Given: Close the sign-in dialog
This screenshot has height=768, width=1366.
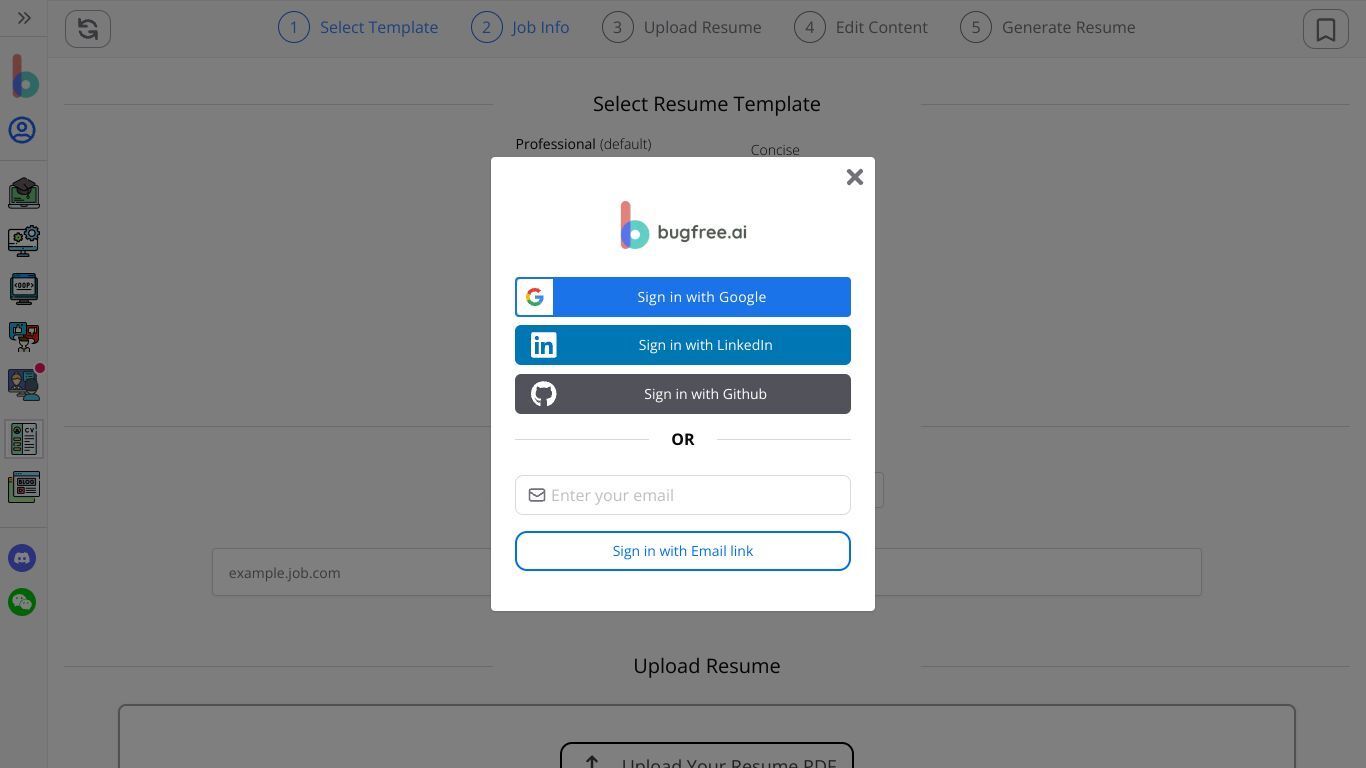Looking at the screenshot, I should pos(854,177).
